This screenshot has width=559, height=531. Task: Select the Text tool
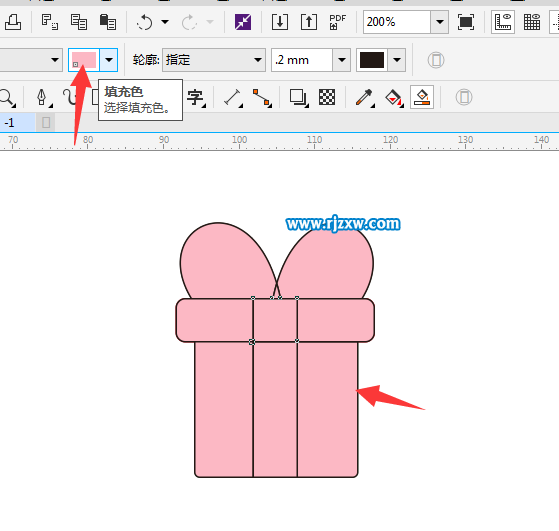(x=195, y=97)
